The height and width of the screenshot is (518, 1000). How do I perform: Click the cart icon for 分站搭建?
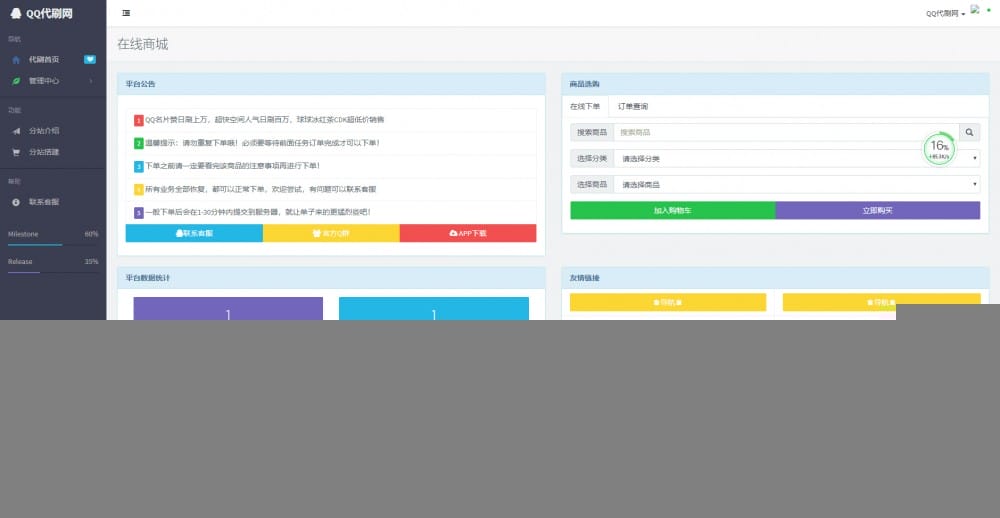(16, 152)
